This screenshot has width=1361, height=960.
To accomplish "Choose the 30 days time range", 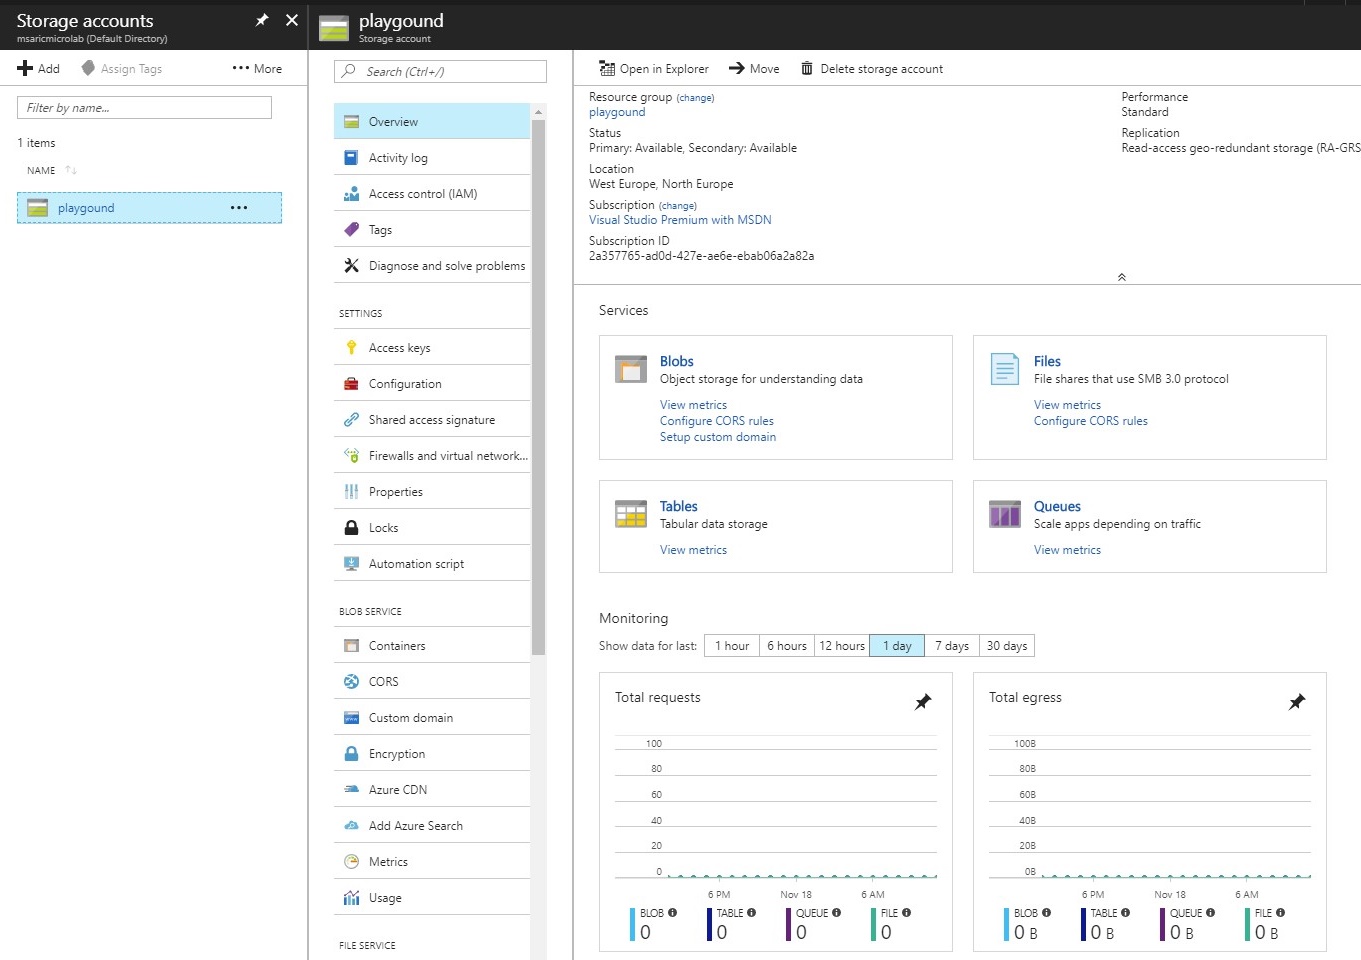I will tap(1006, 646).
